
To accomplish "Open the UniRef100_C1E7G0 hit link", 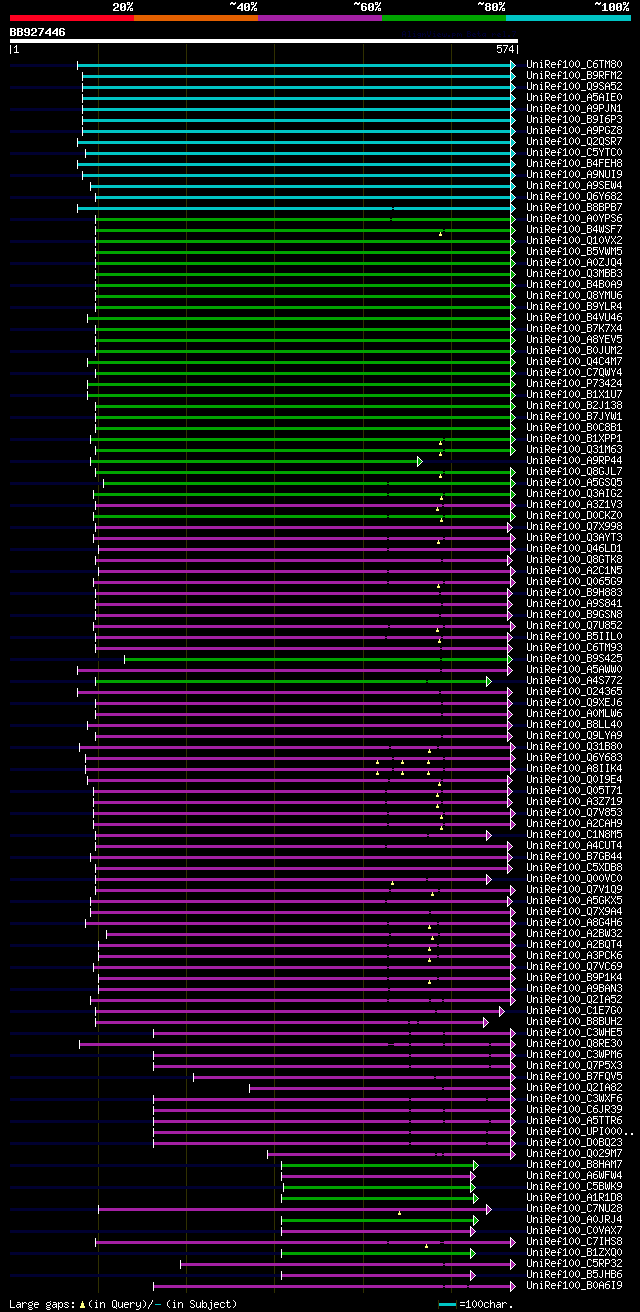I will (574, 1011).
